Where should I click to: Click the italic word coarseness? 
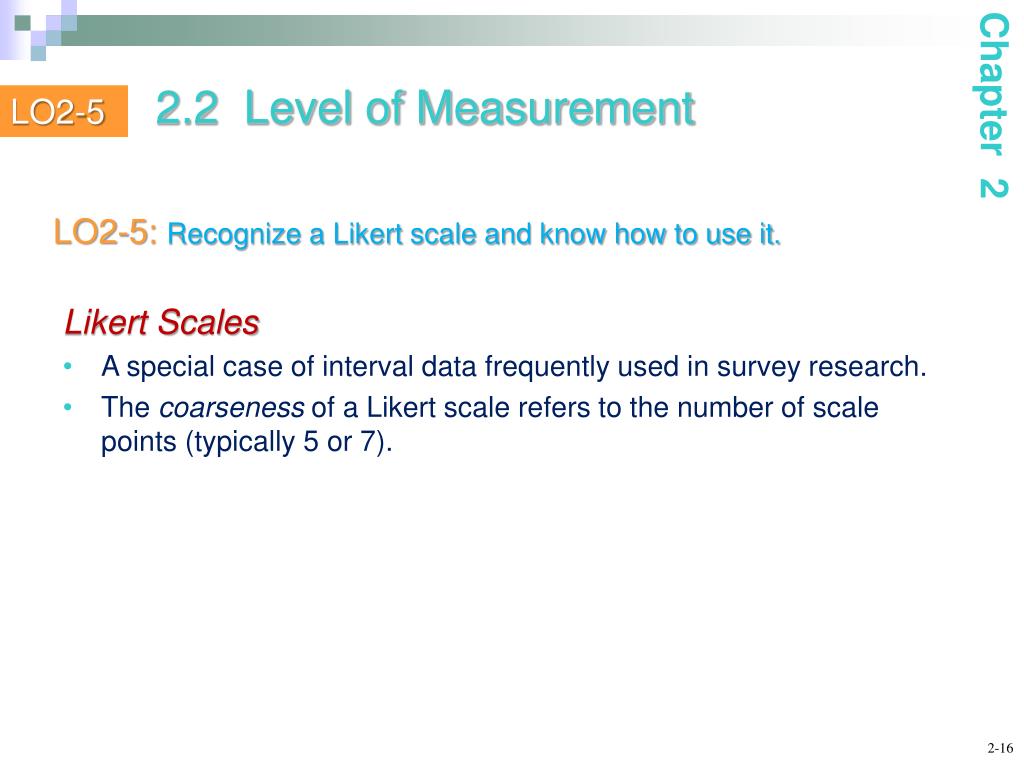tap(232, 408)
